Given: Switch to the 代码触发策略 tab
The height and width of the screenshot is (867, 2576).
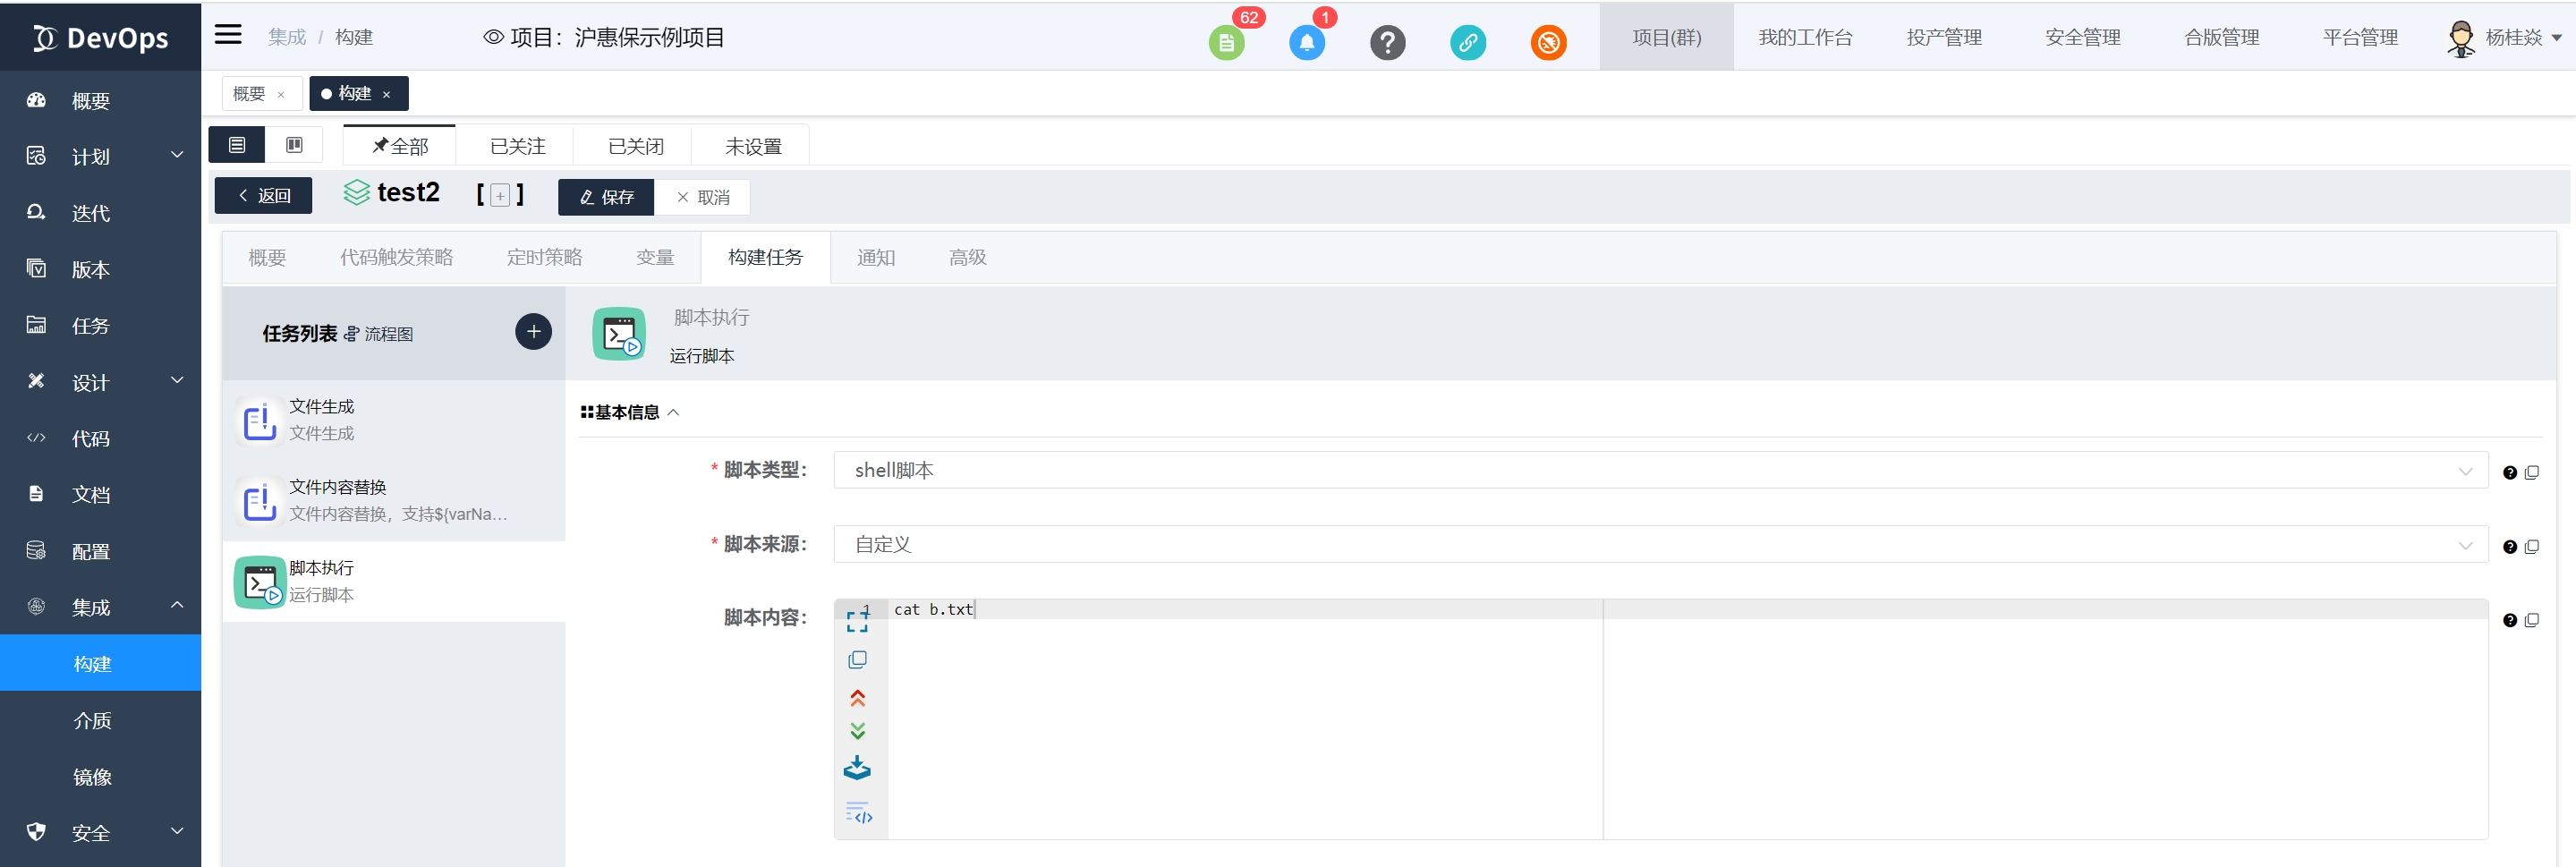Looking at the screenshot, I should pyautogui.click(x=396, y=257).
